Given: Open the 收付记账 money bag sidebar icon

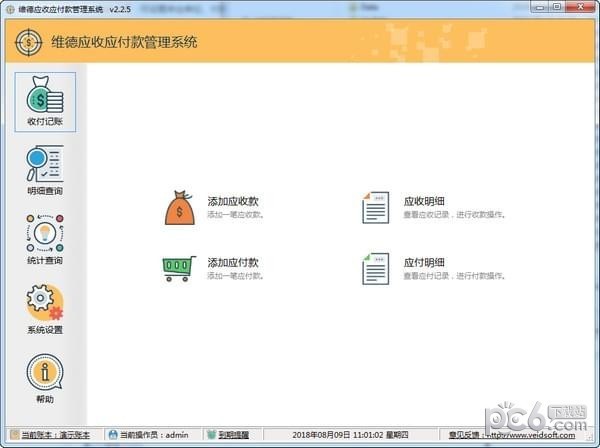Looking at the screenshot, I should 45,96.
